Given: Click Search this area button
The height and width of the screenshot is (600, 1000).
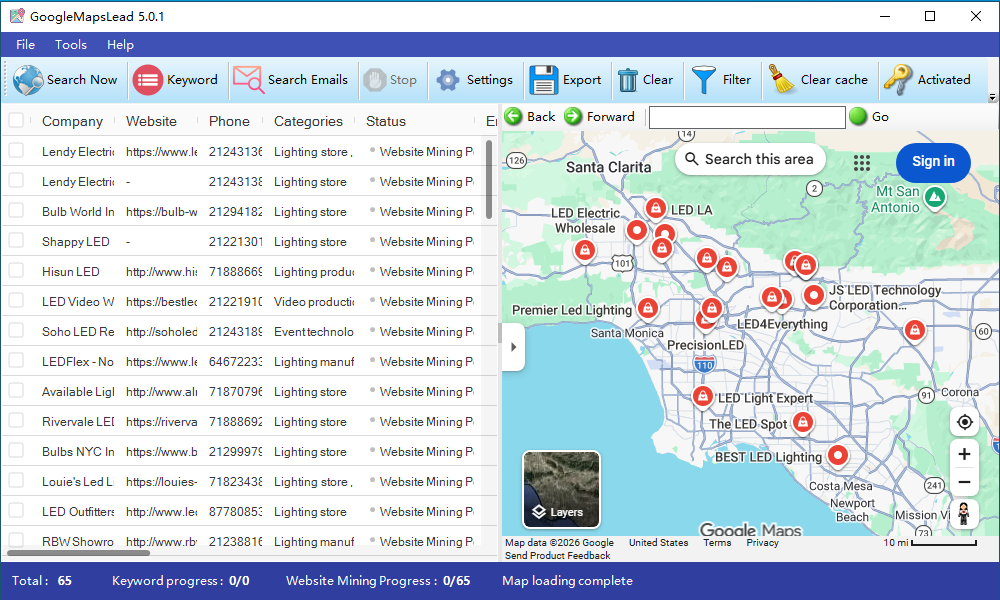Looking at the screenshot, I should click(750, 159).
